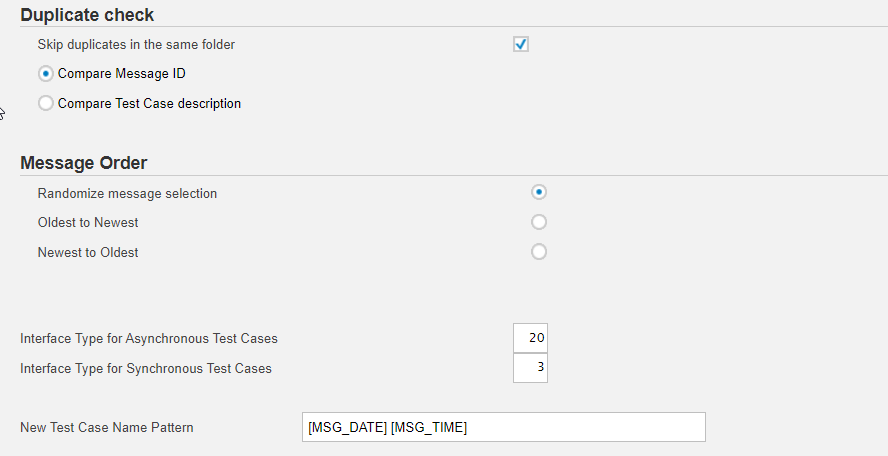Click the 'Compare Message ID' label text

pos(121,73)
